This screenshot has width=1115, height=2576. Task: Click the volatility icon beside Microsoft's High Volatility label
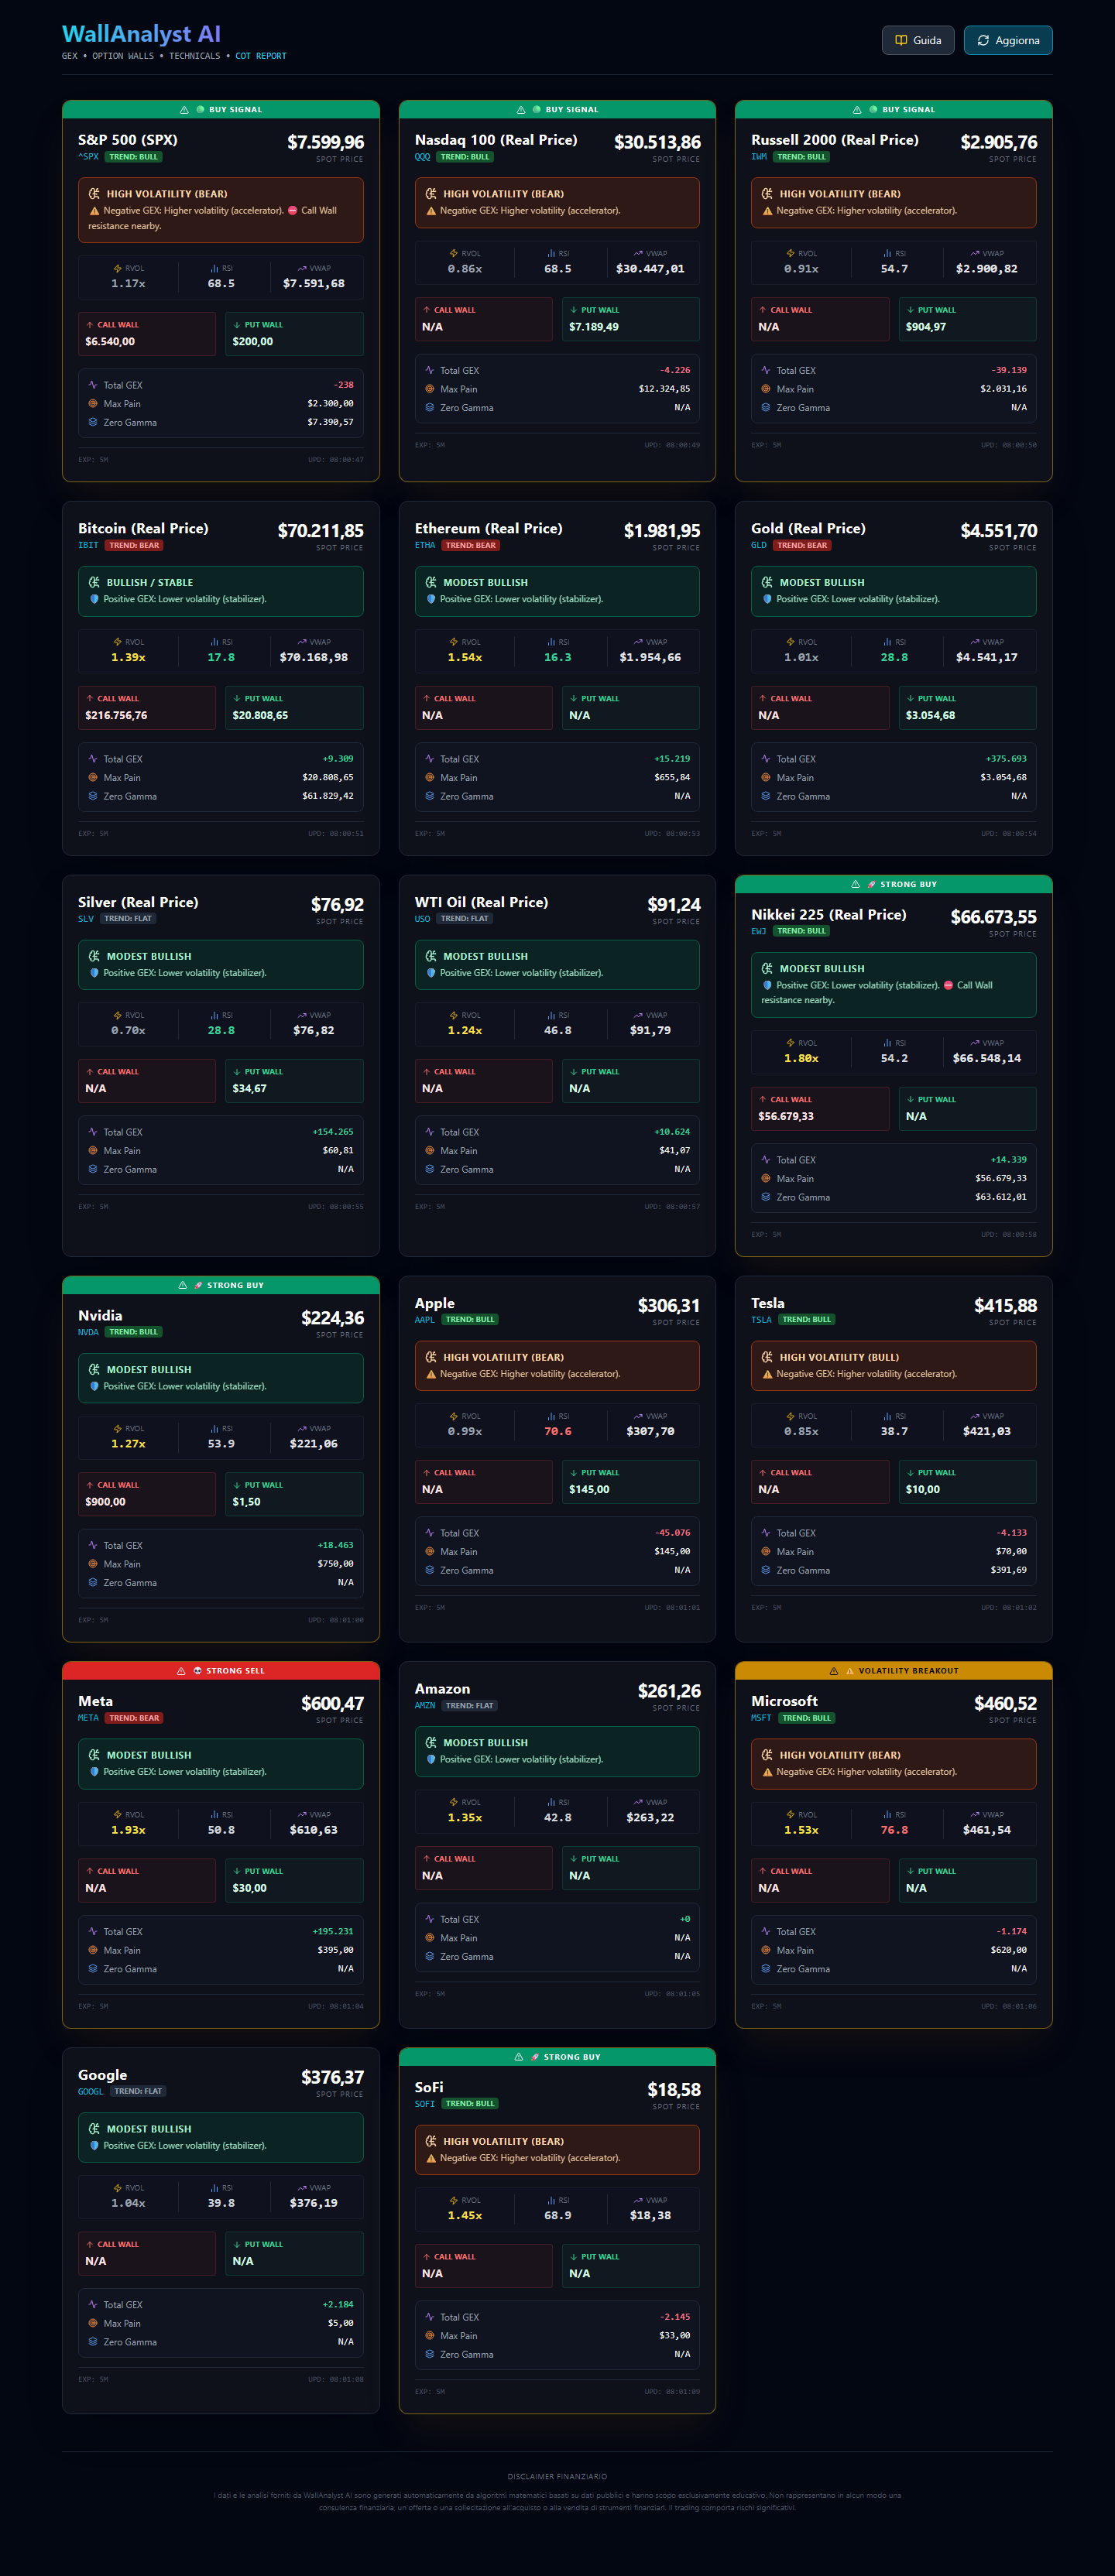(767, 1755)
